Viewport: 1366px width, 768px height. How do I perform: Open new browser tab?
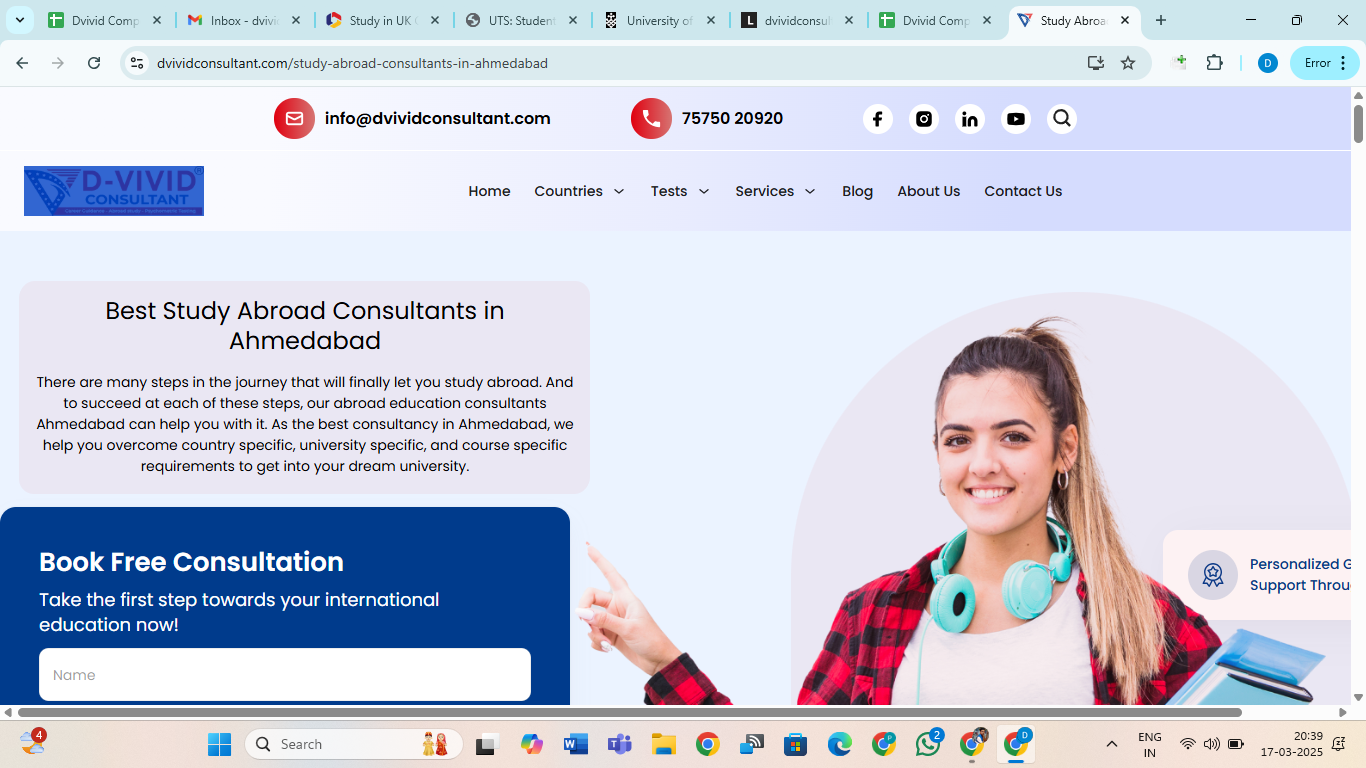coord(1161,20)
